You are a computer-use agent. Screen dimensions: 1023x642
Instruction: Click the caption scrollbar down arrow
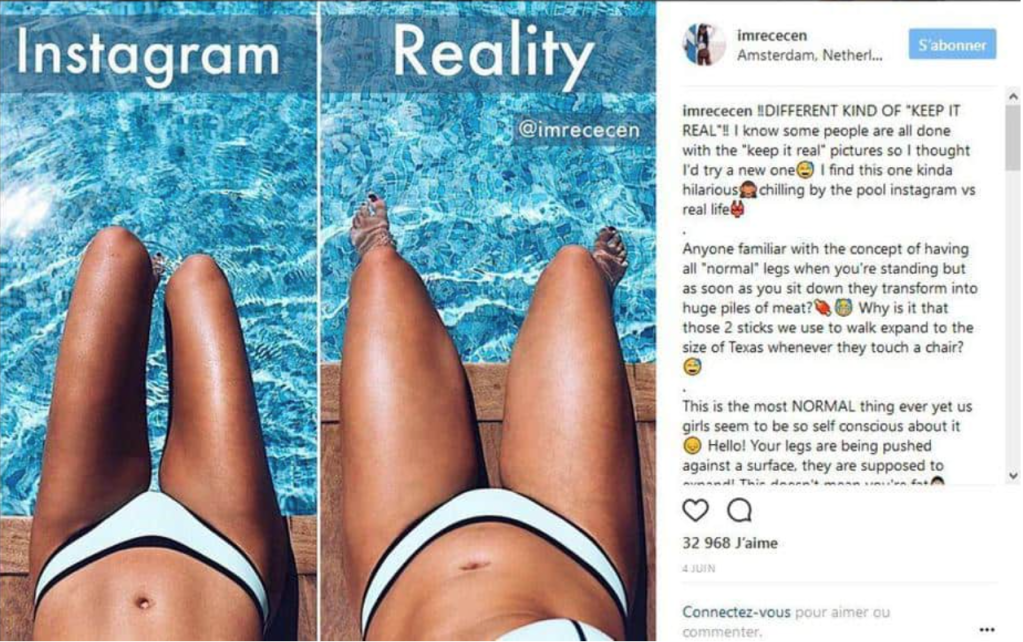point(1013,476)
